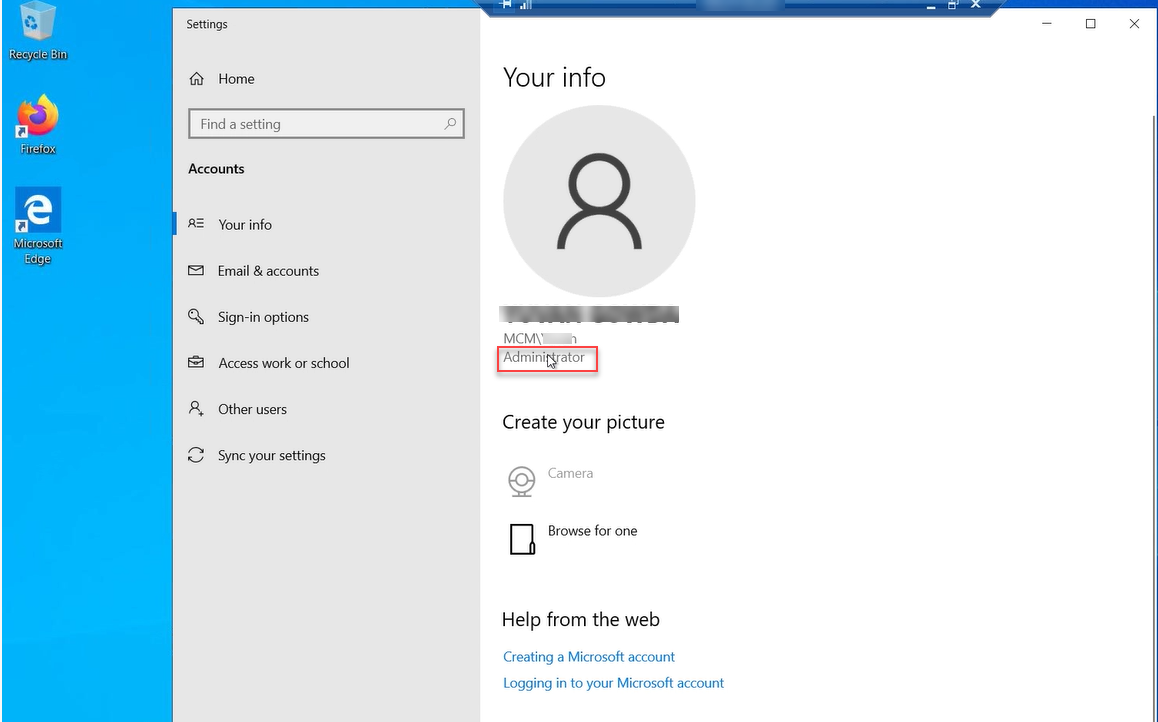Click the Sign-in options key icon
Image resolution: width=1158 pixels, height=722 pixels.
(x=196, y=317)
